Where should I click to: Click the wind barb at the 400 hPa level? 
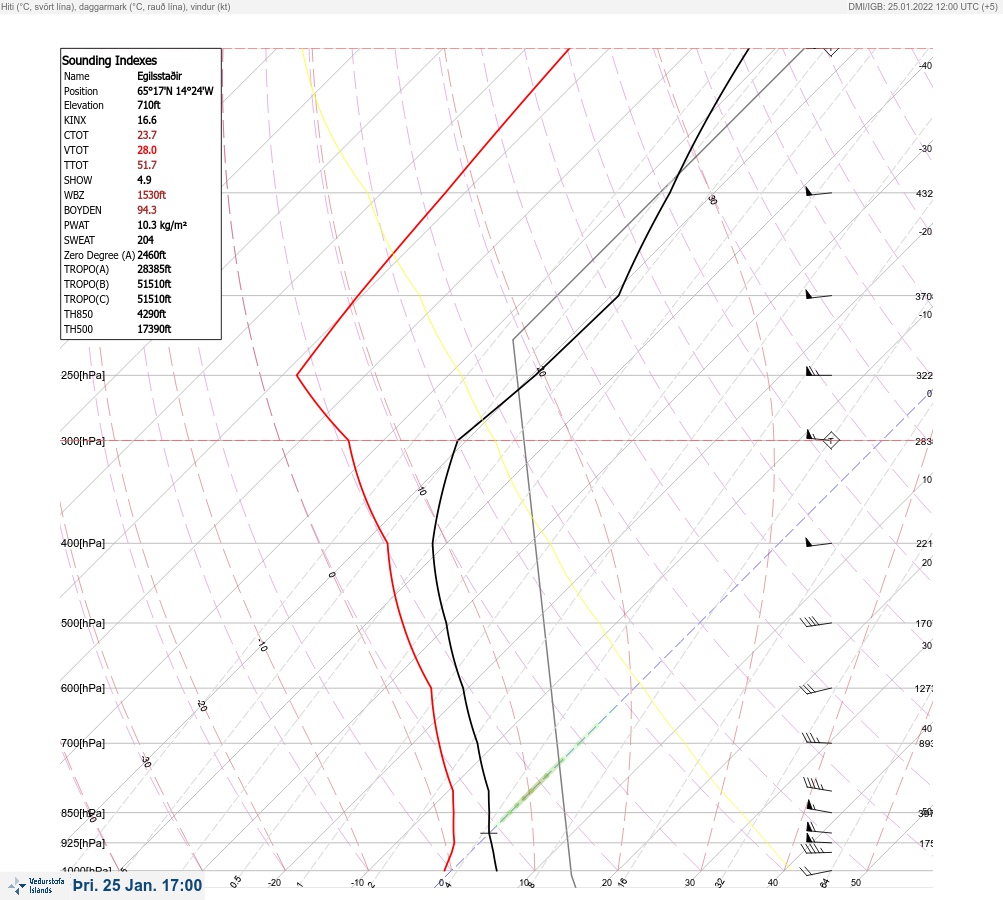[x=818, y=543]
